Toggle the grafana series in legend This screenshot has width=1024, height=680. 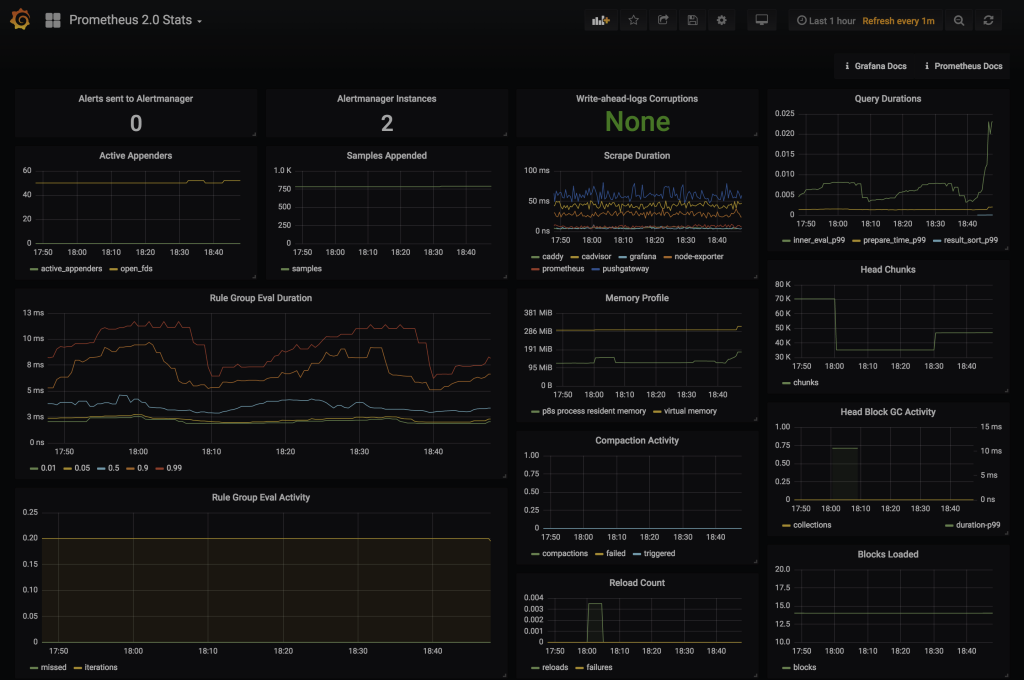coord(643,257)
